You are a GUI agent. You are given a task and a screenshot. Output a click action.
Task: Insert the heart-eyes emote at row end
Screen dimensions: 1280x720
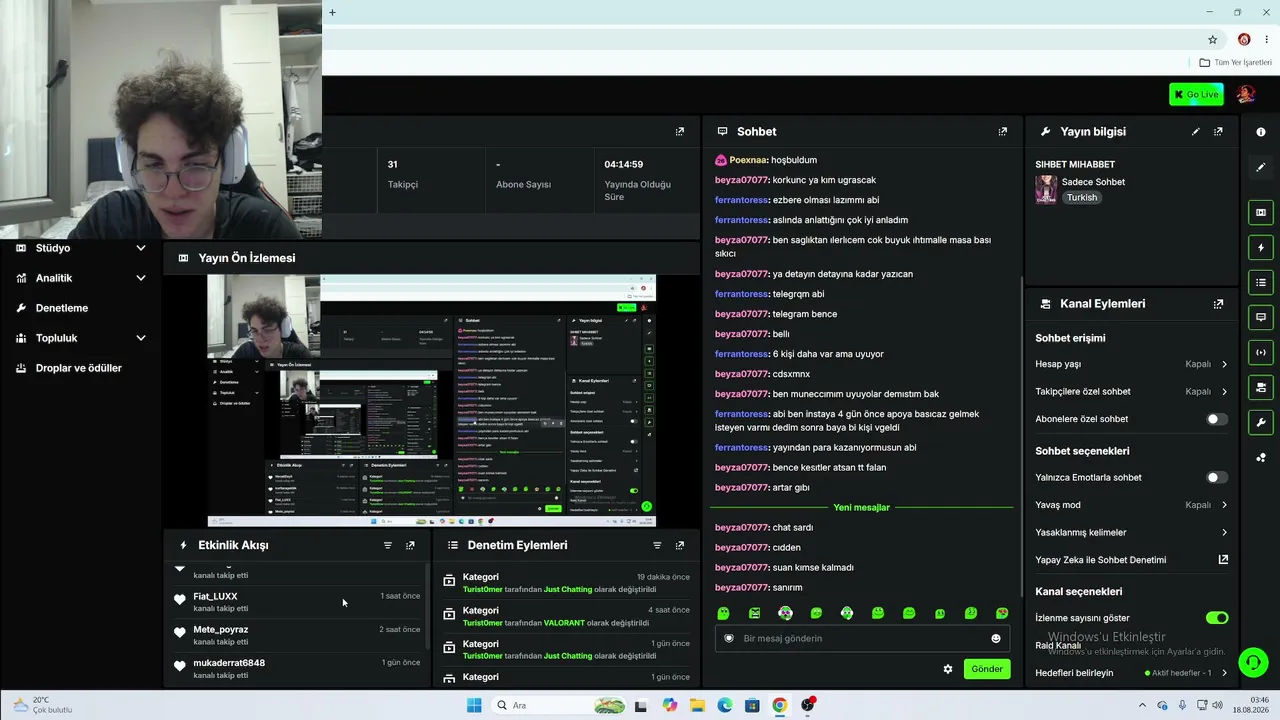(x=1002, y=613)
